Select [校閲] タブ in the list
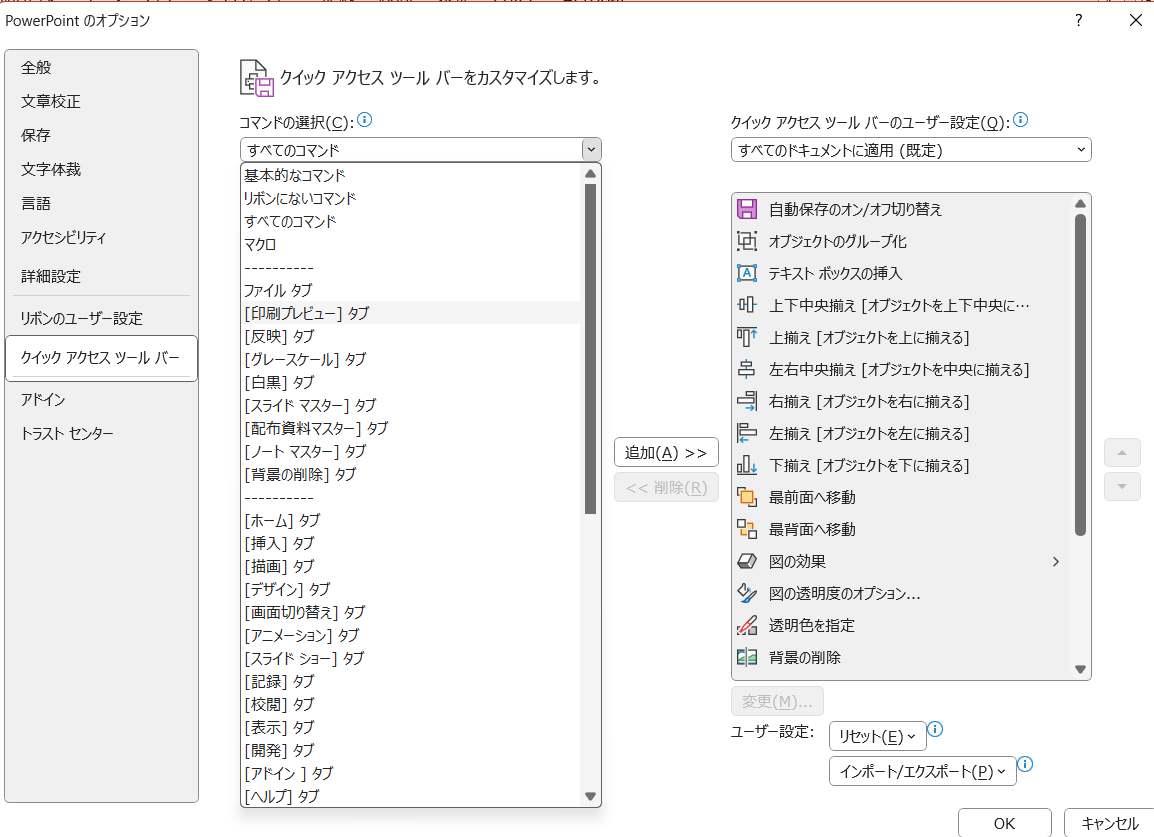 411,704
